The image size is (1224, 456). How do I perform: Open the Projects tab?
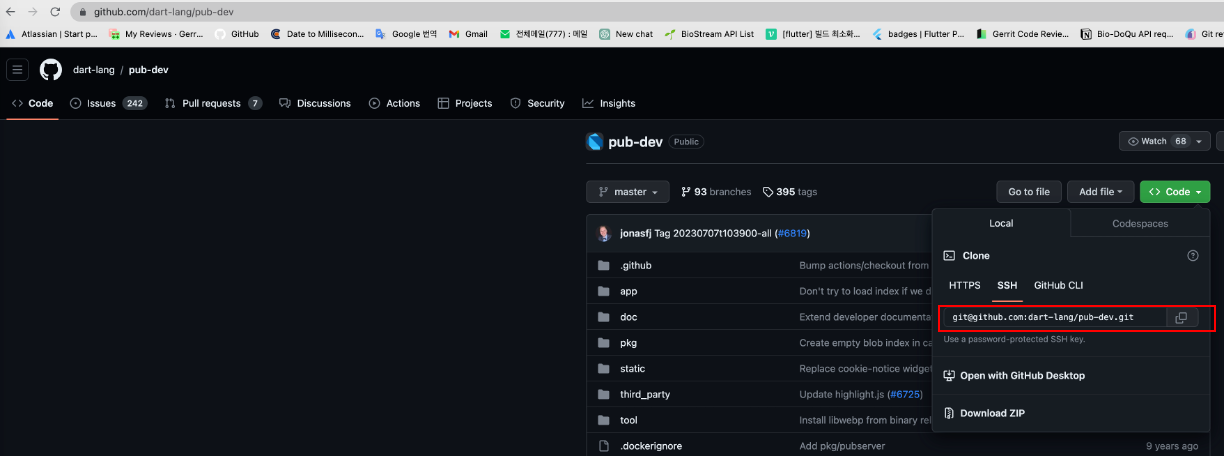[465, 103]
